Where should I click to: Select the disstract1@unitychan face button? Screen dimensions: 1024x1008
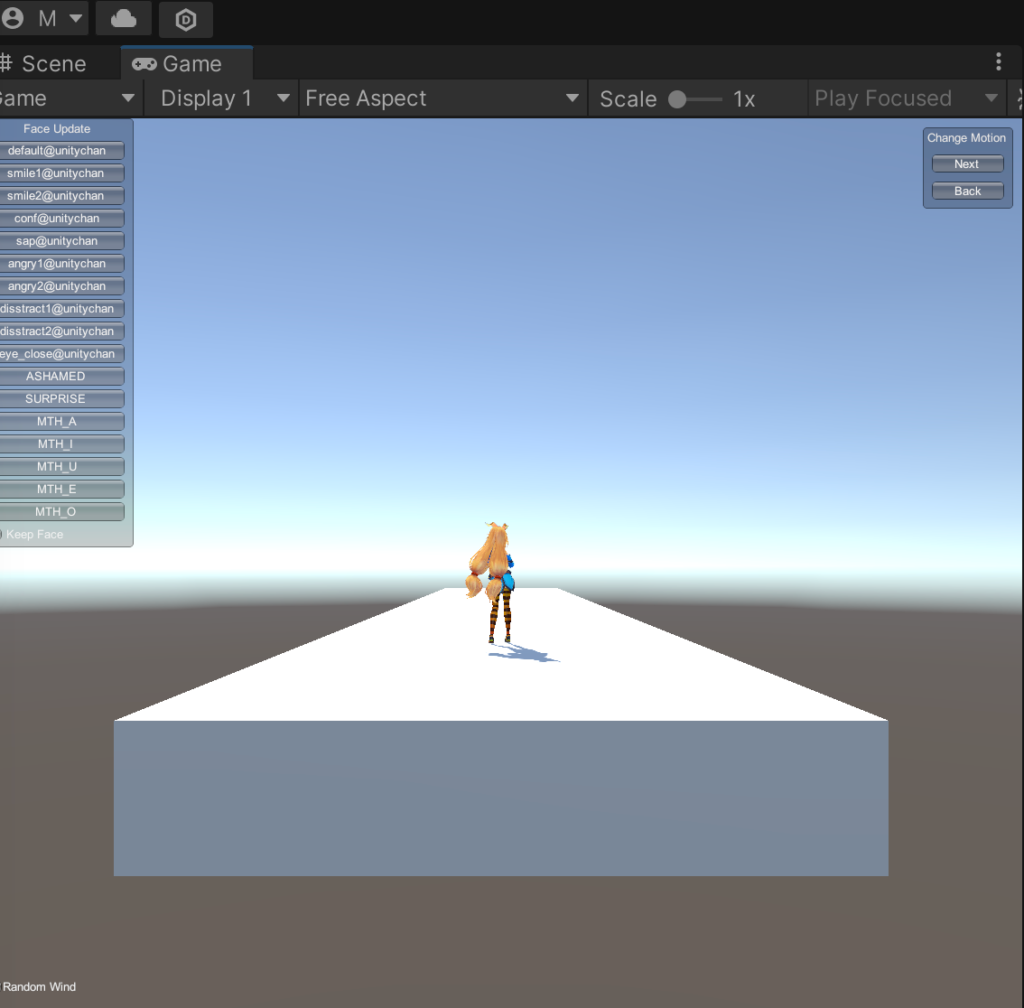point(61,309)
